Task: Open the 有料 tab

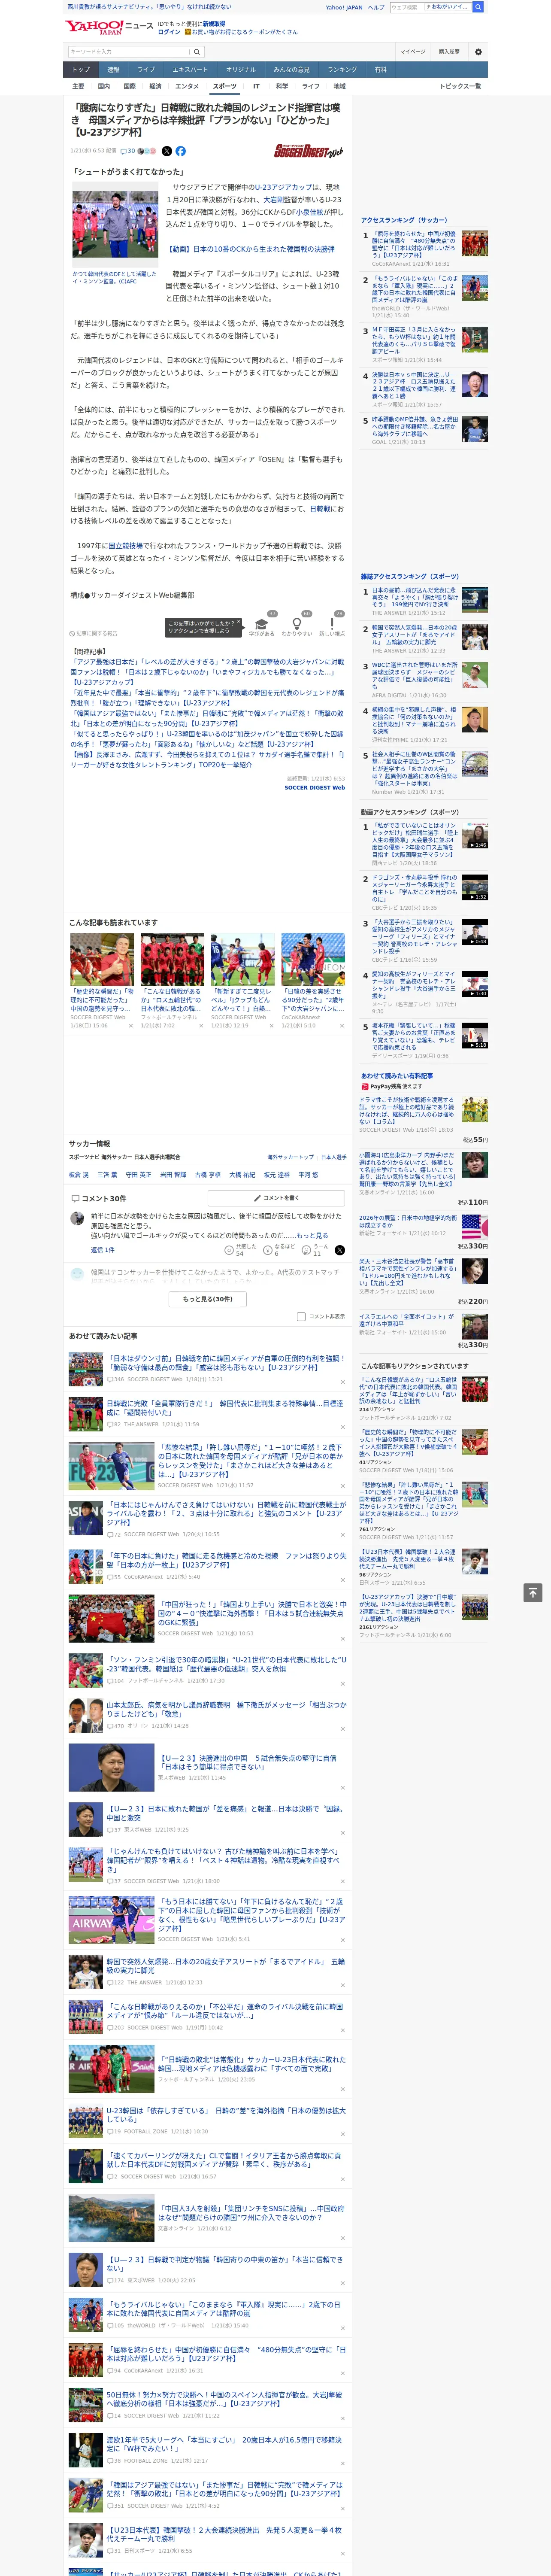Action: (x=380, y=69)
